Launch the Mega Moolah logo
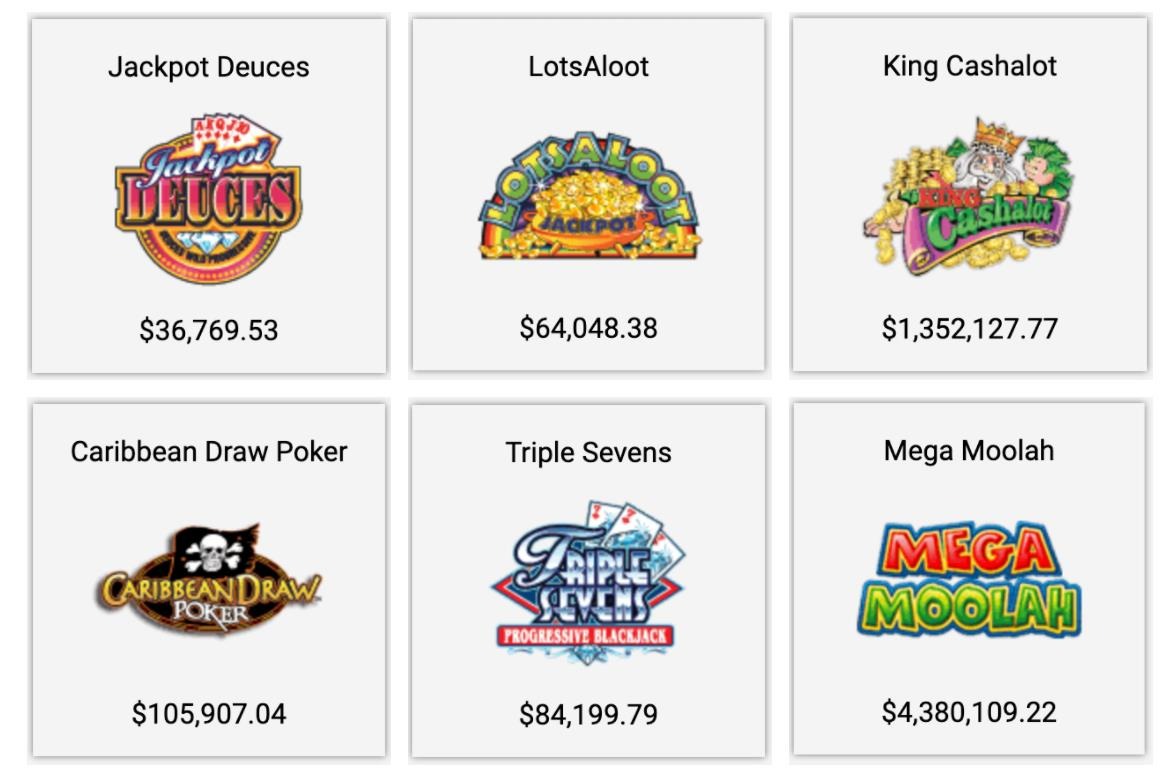This screenshot has width=1175, height=781. [x=969, y=579]
